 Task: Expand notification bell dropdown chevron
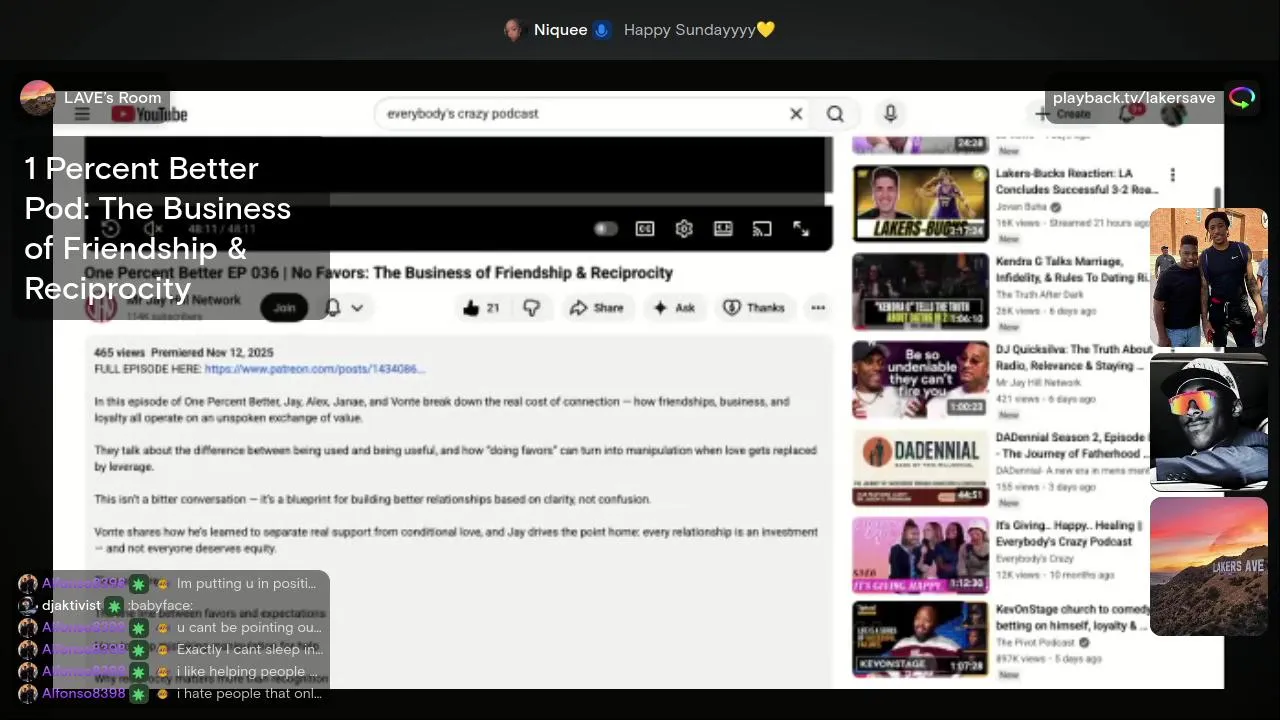coord(356,308)
